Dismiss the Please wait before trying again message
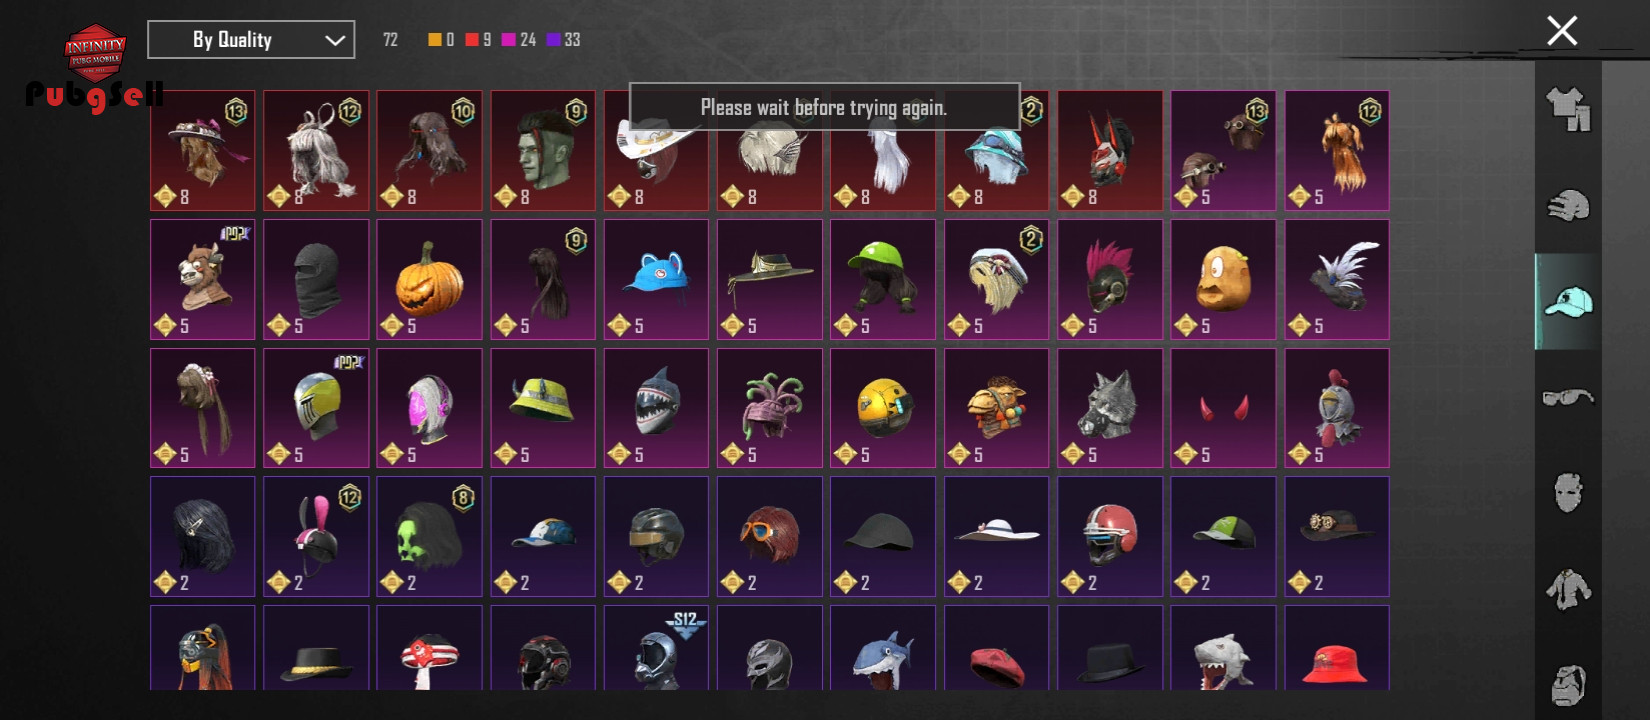 824,107
